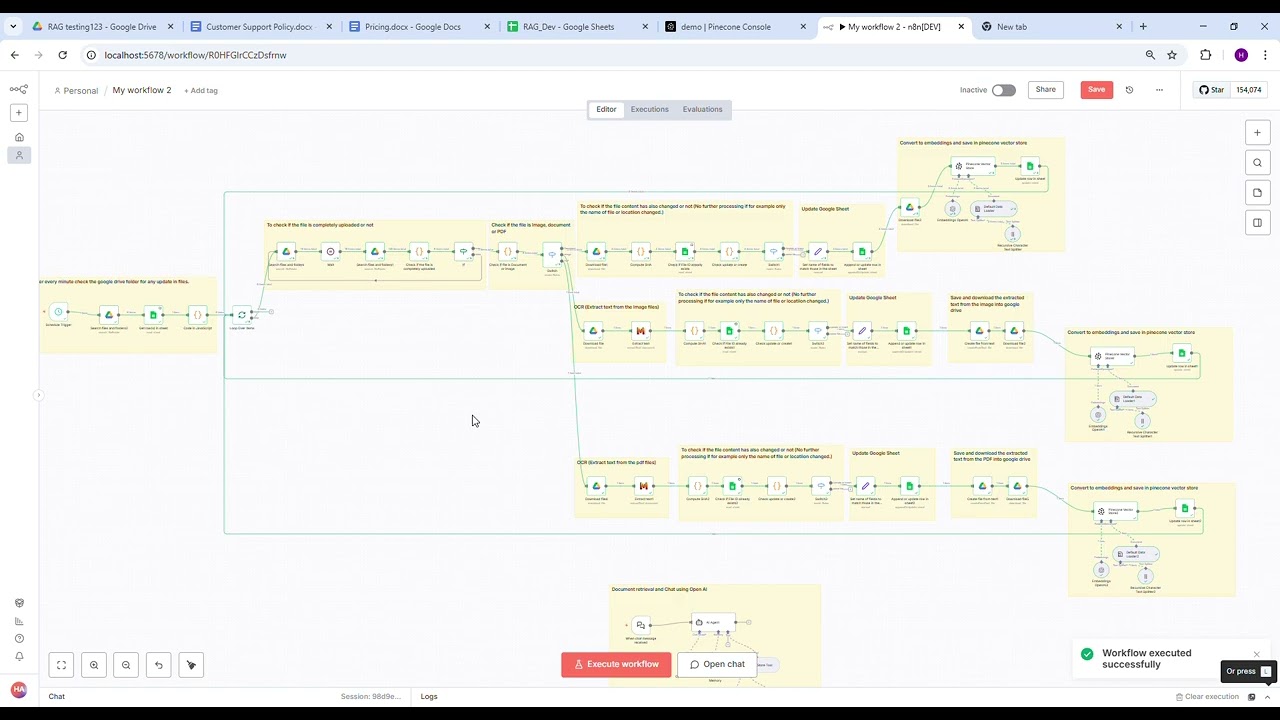The height and width of the screenshot is (720, 1280).
Task: Open the Personal projects icon in sidebar
Action: (x=19, y=155)
